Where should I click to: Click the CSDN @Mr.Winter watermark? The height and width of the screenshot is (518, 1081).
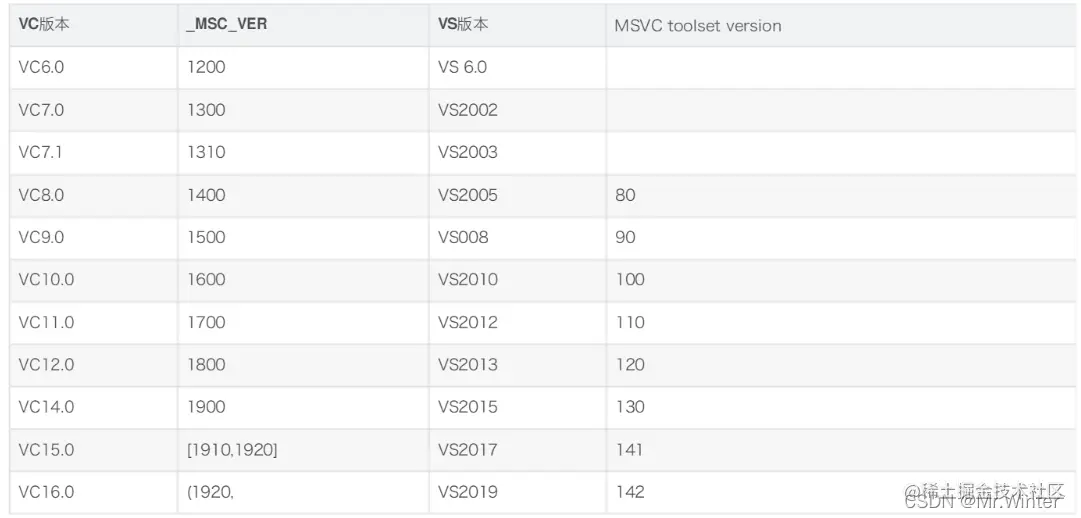(982, 503)
